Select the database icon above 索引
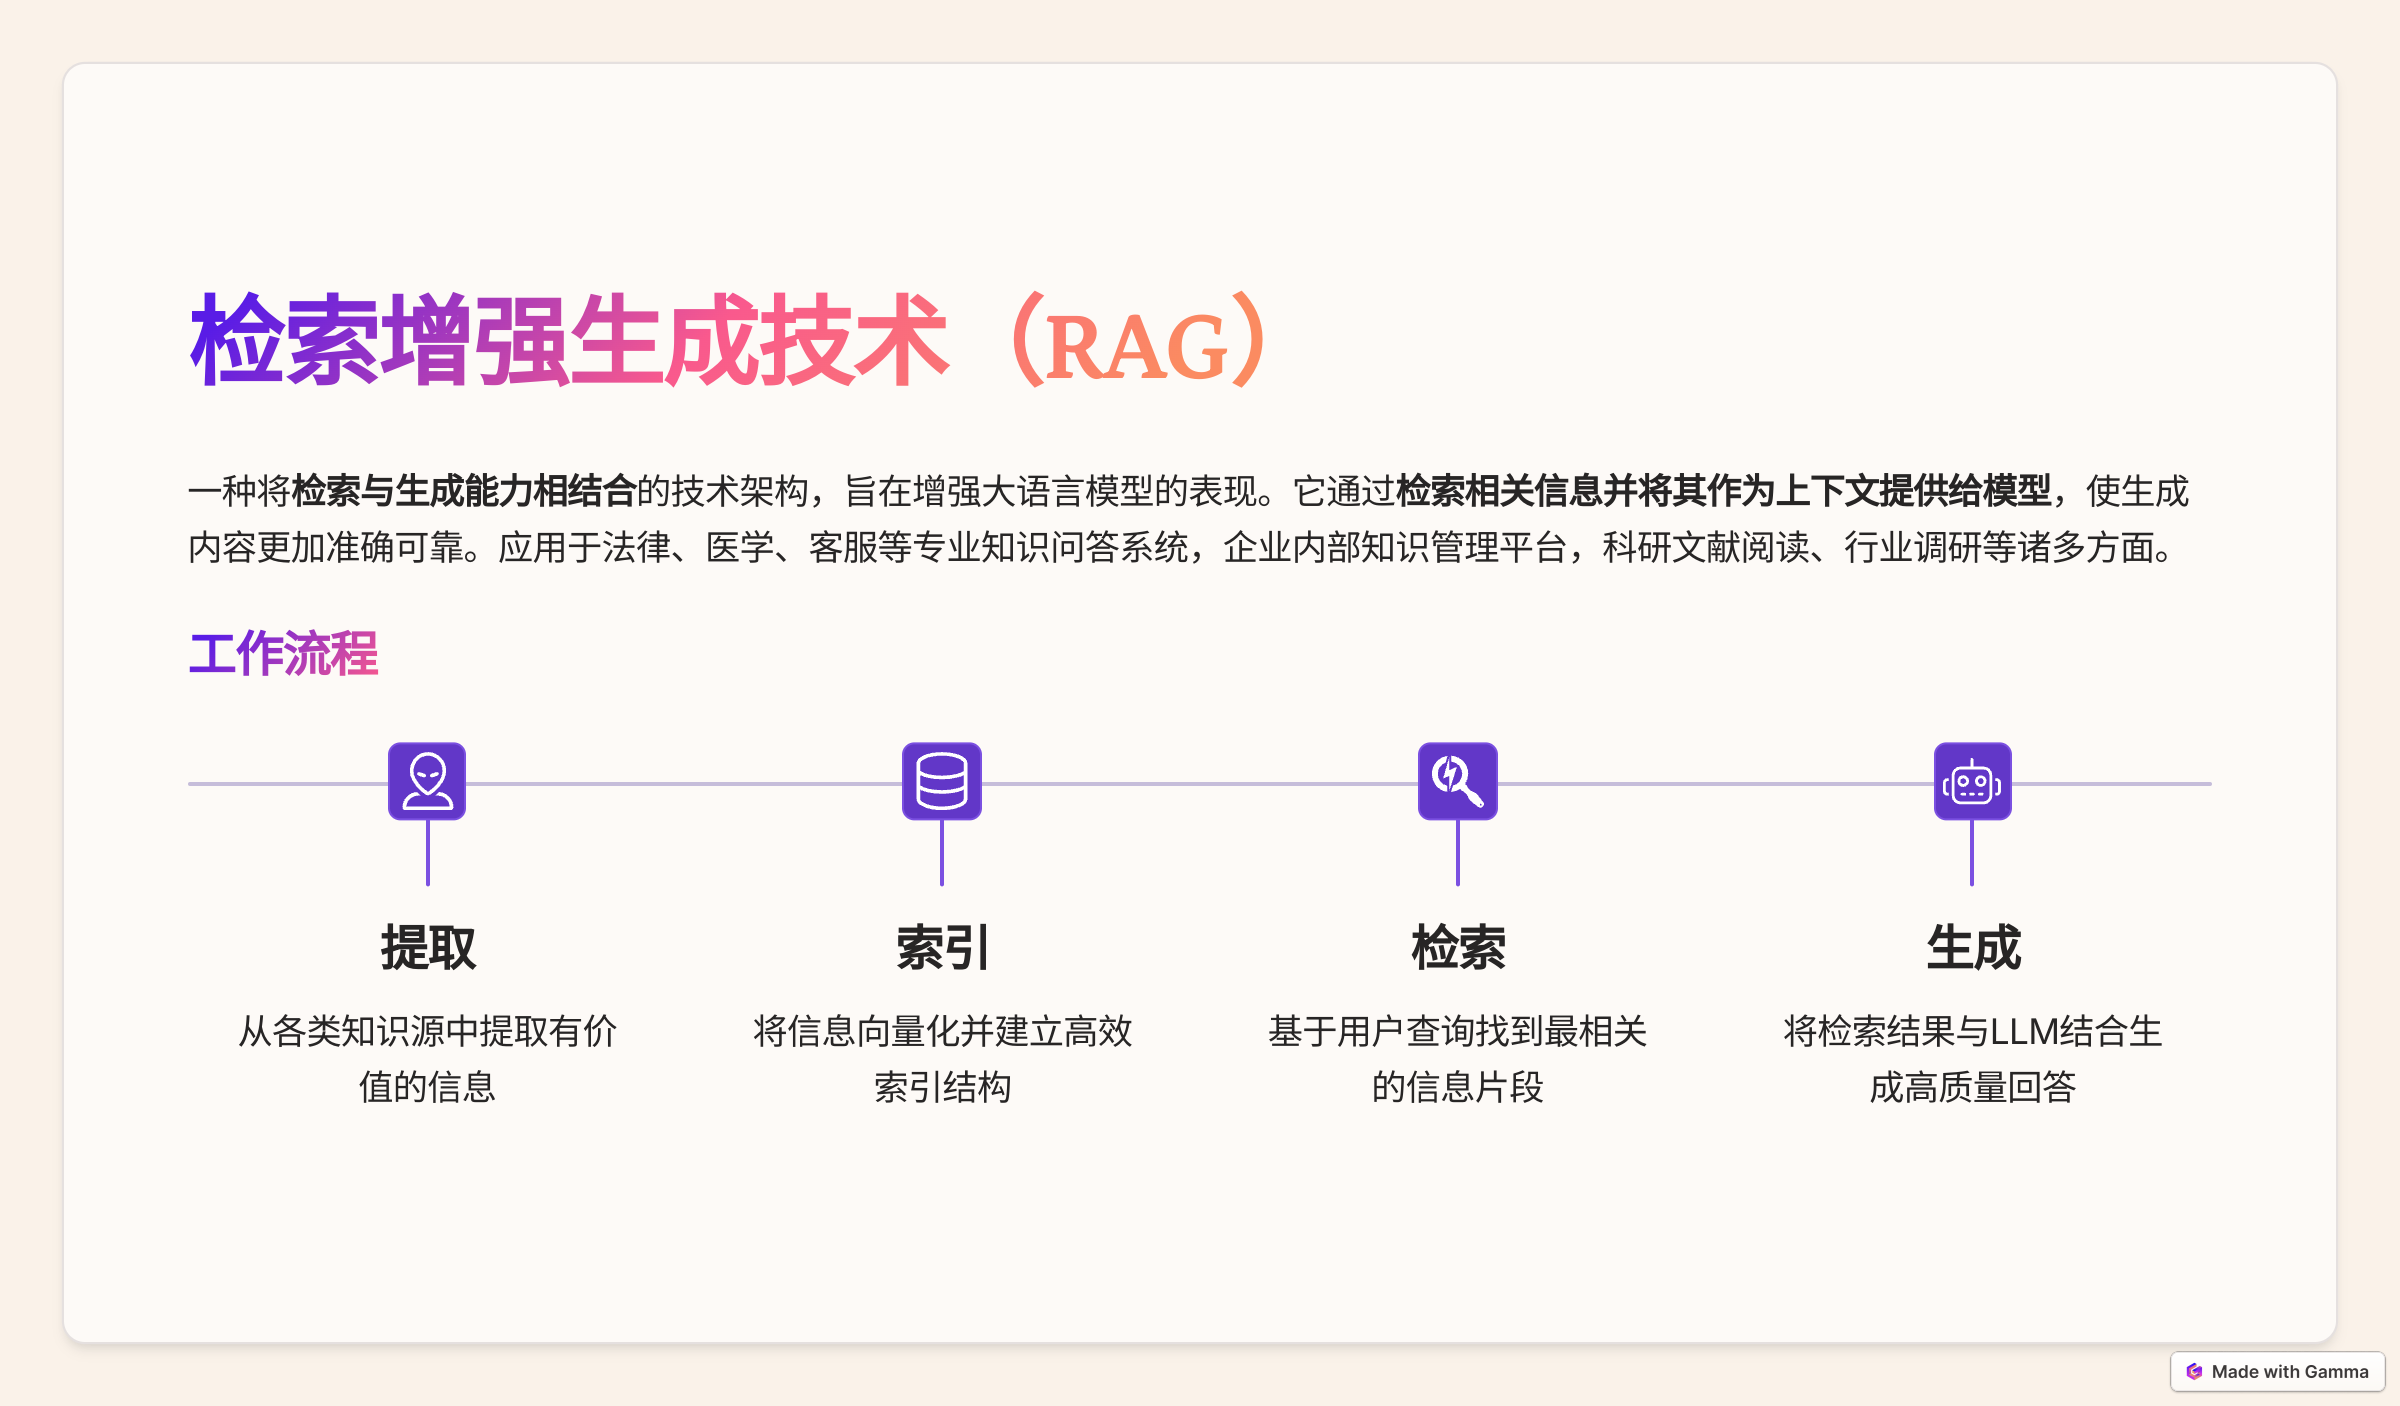This screenshot has width=2400, height=1406. [942, 782]
